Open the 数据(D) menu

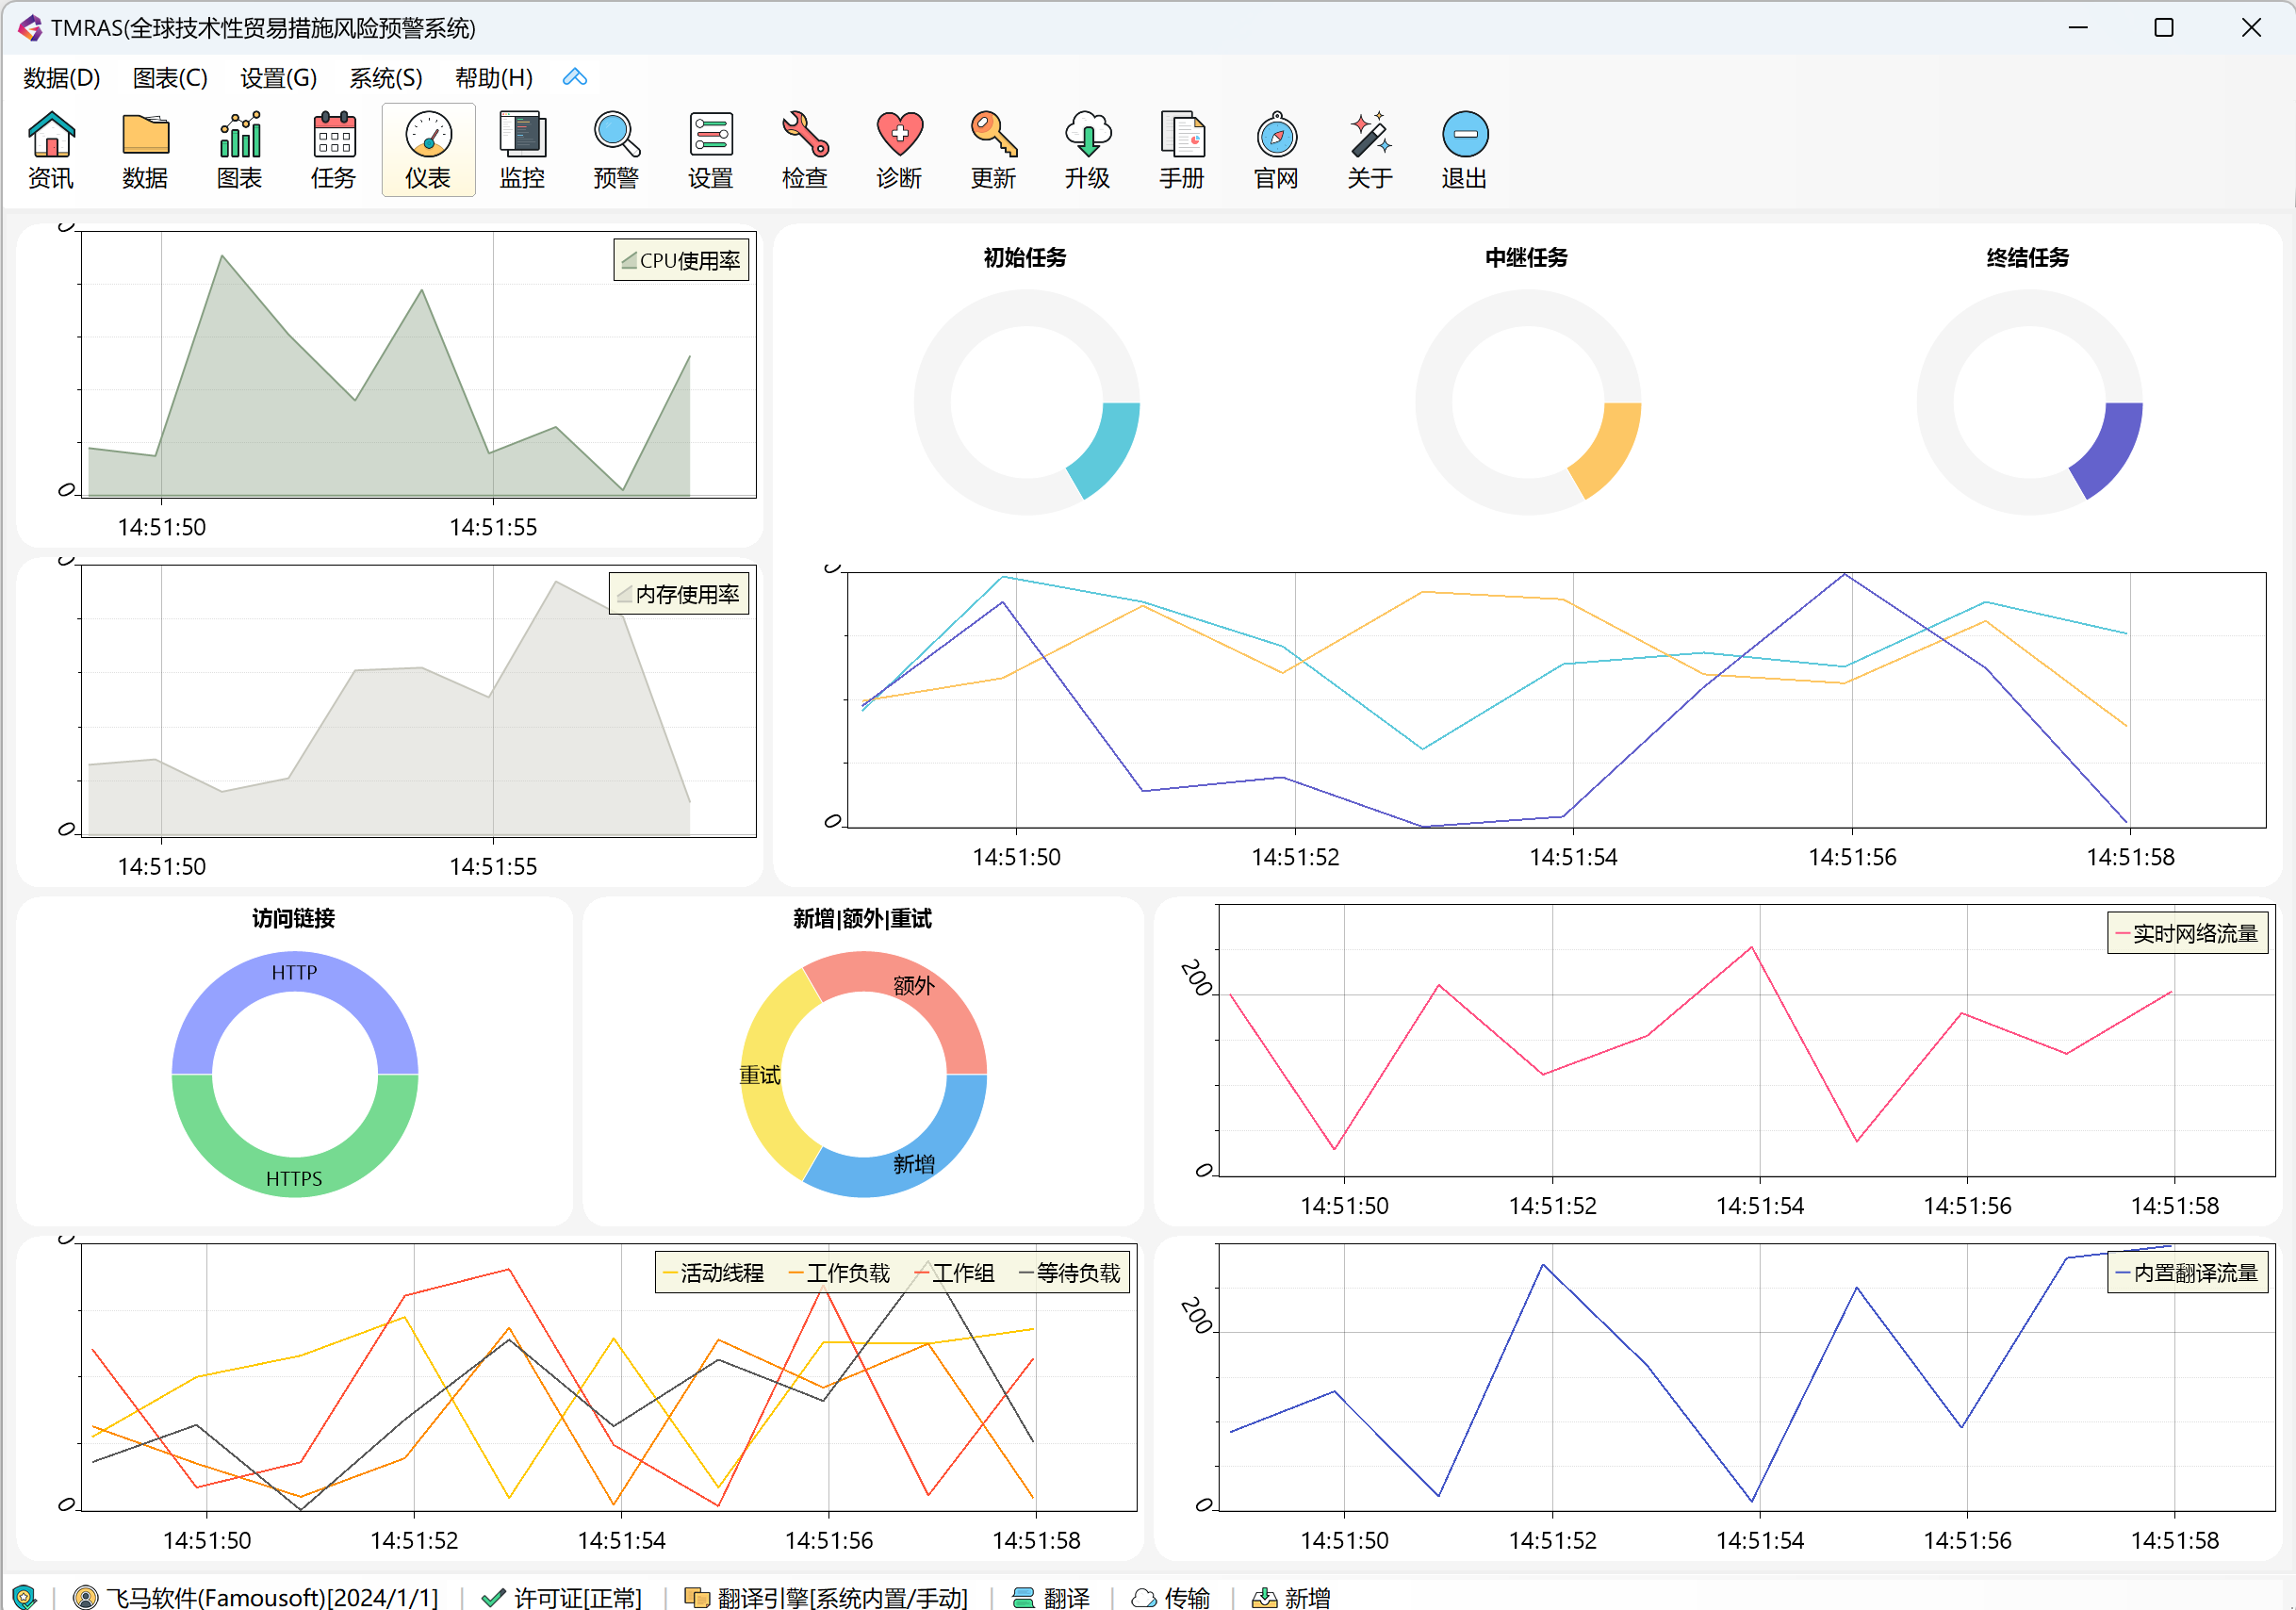coord(62,77)
